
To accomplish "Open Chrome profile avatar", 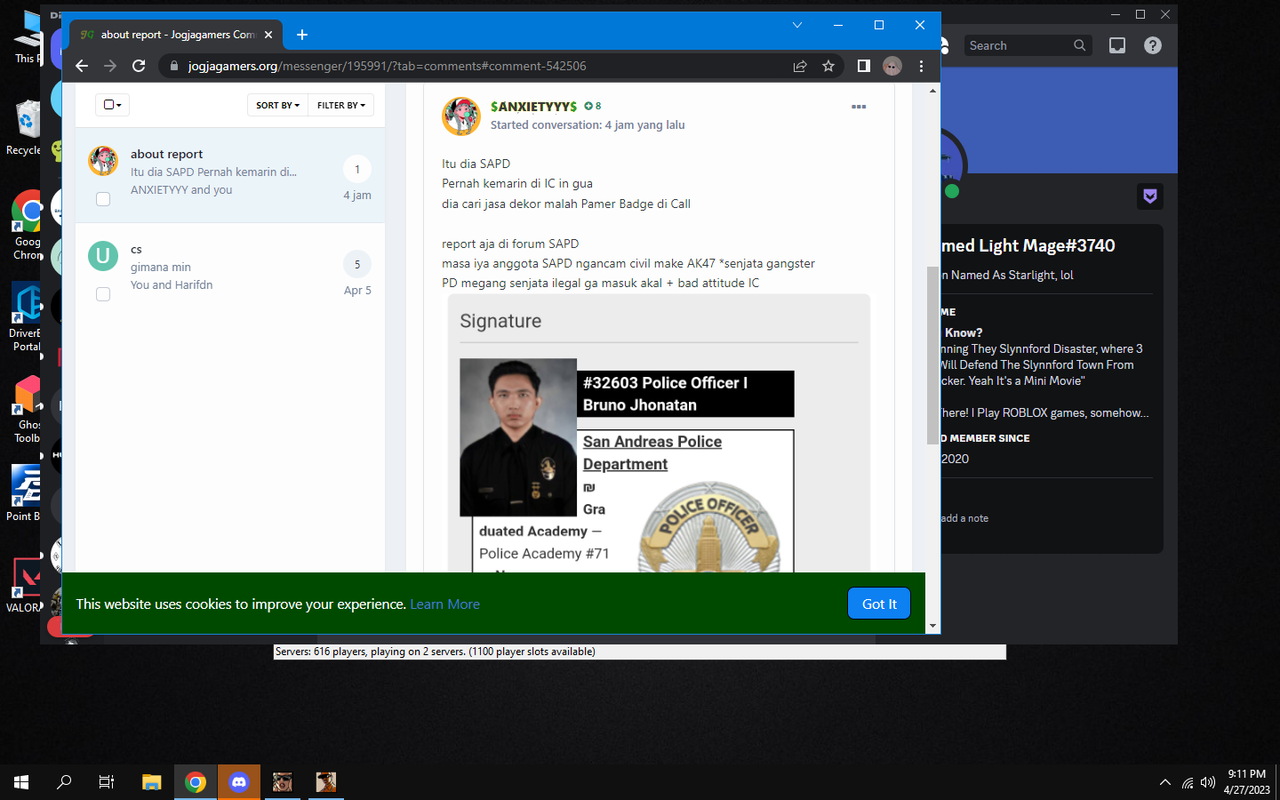I will coord(892,66).
